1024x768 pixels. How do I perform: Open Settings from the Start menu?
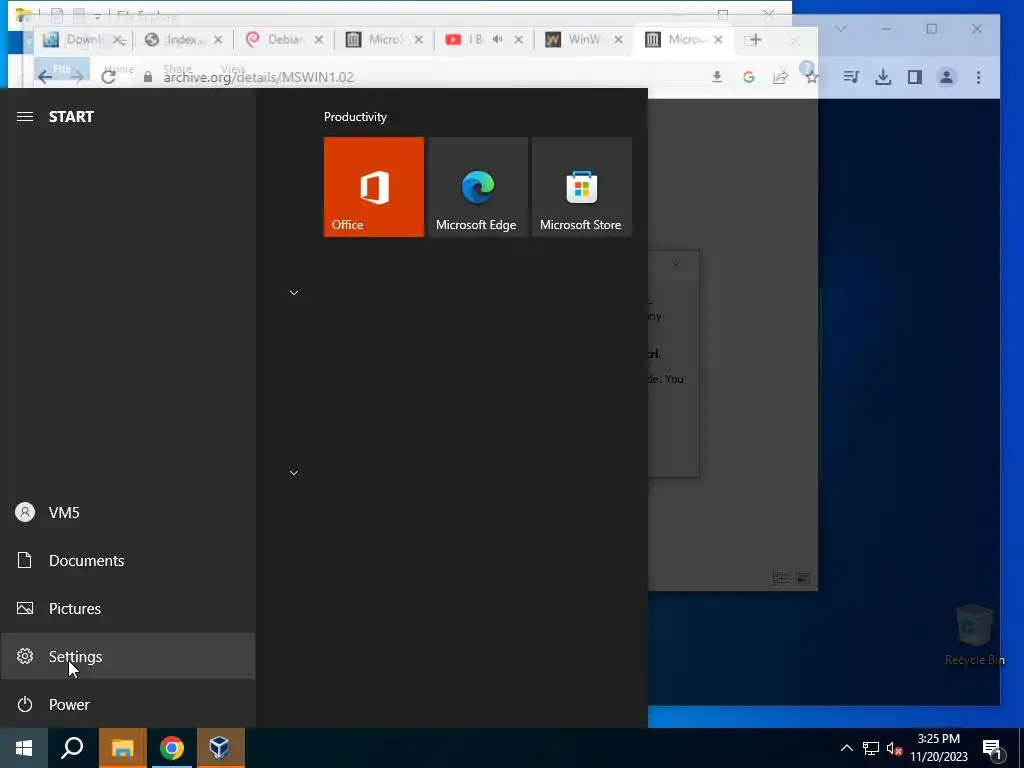click(x=127, y=656)
